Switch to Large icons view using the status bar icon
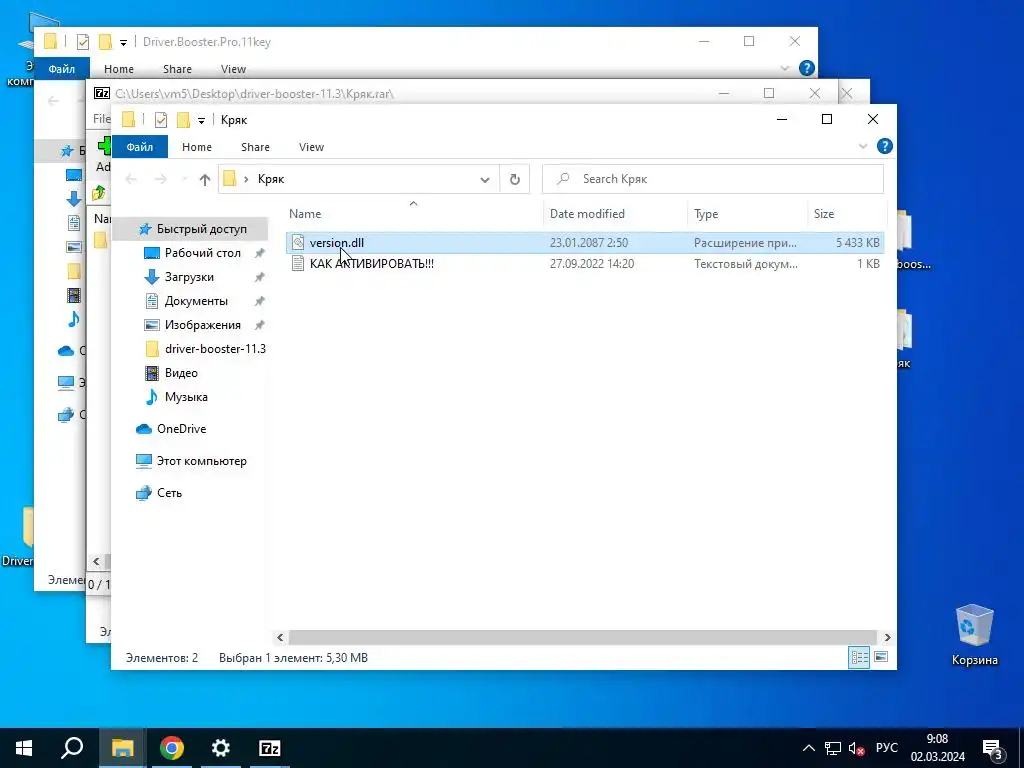 881,657
